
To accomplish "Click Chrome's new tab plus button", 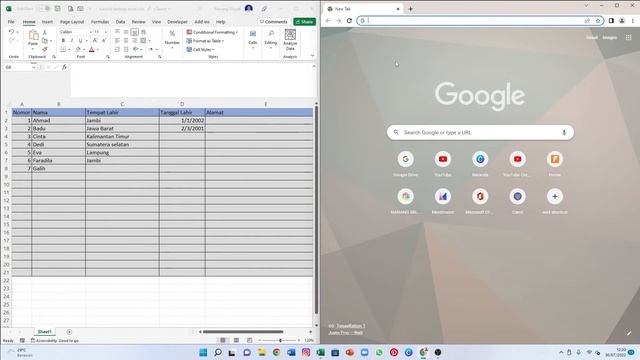I will [410, 9].
